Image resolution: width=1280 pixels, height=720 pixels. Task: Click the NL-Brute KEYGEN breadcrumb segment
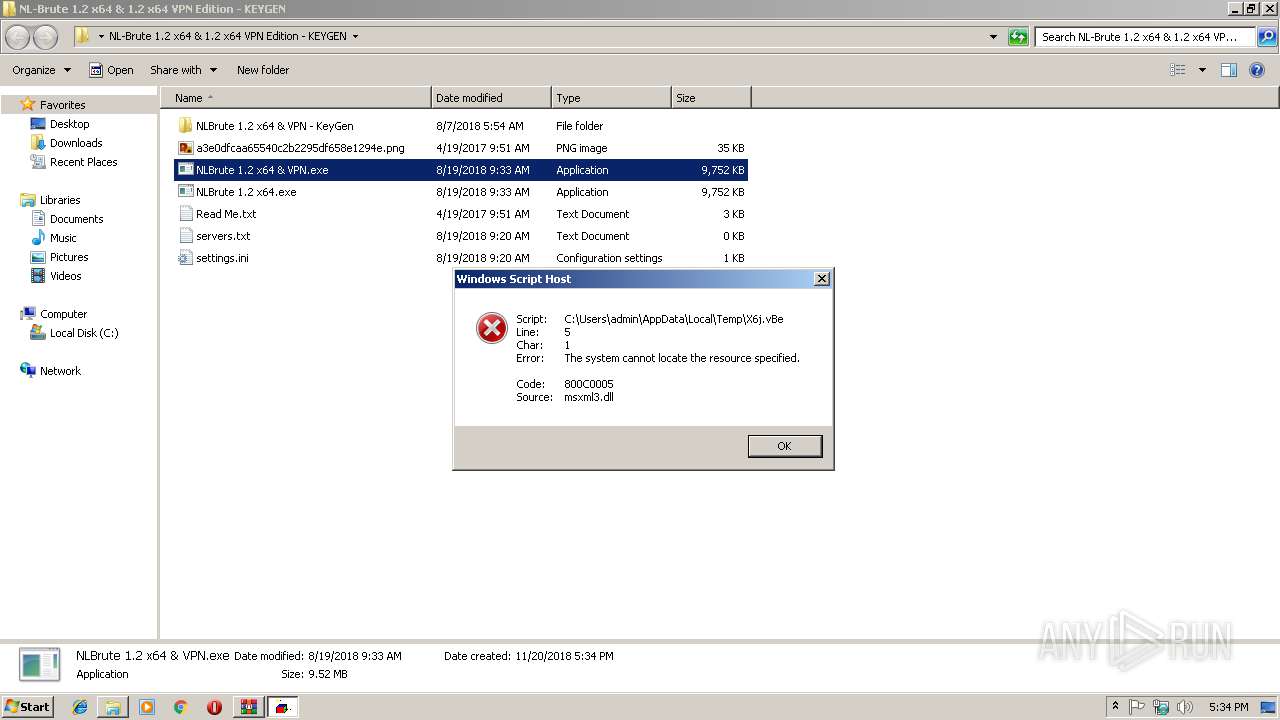228,37
